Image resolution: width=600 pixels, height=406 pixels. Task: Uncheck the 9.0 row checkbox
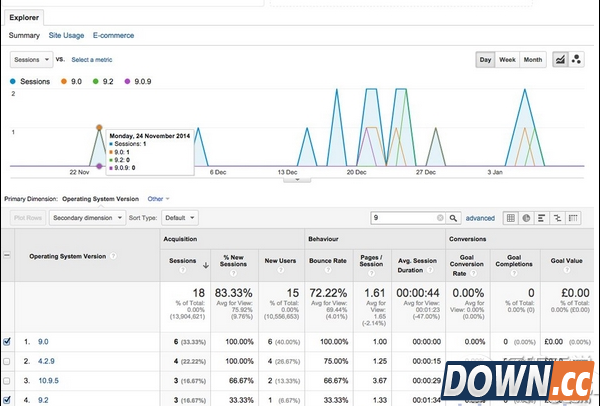point(9,341)
